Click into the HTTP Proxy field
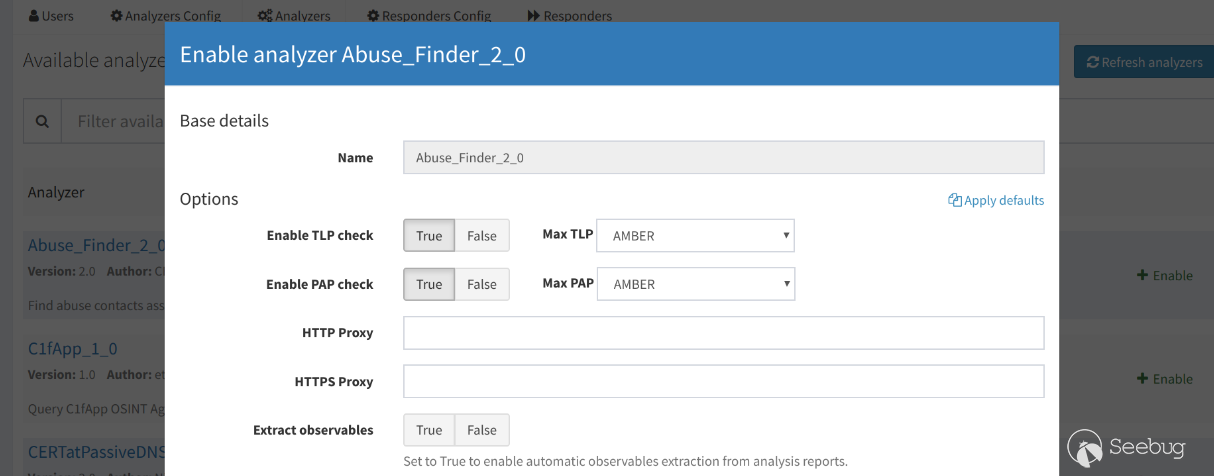The width and height of the screenshot is (1214, 476). 723,333
